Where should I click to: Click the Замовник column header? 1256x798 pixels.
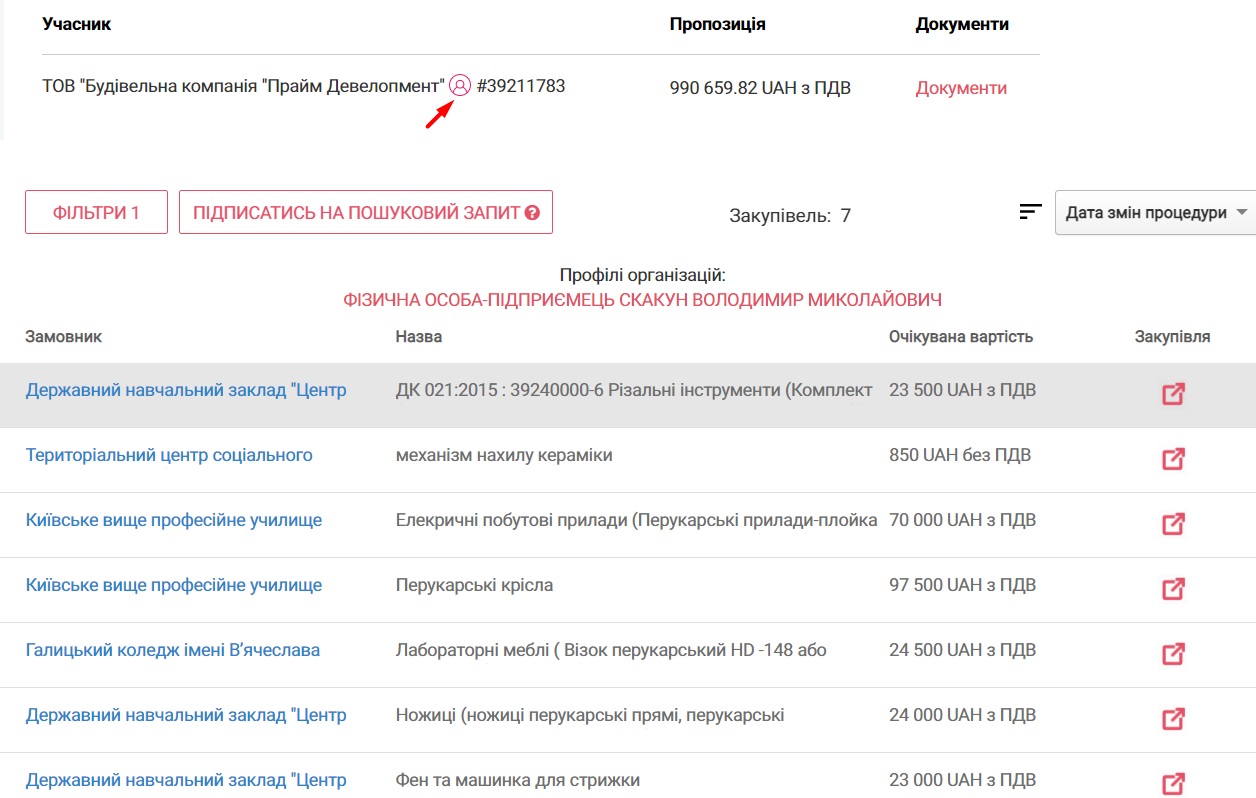(64, 337)
